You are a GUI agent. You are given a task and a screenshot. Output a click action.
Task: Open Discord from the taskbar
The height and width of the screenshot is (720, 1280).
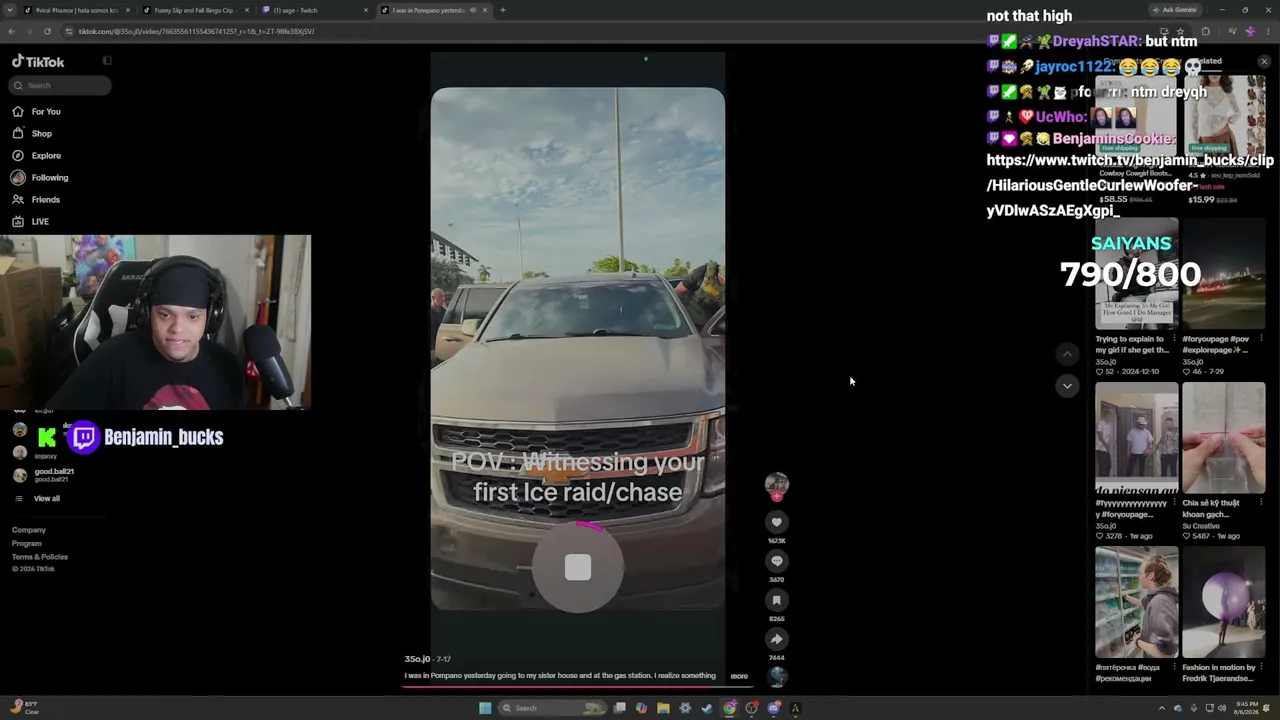pos(774,708)
